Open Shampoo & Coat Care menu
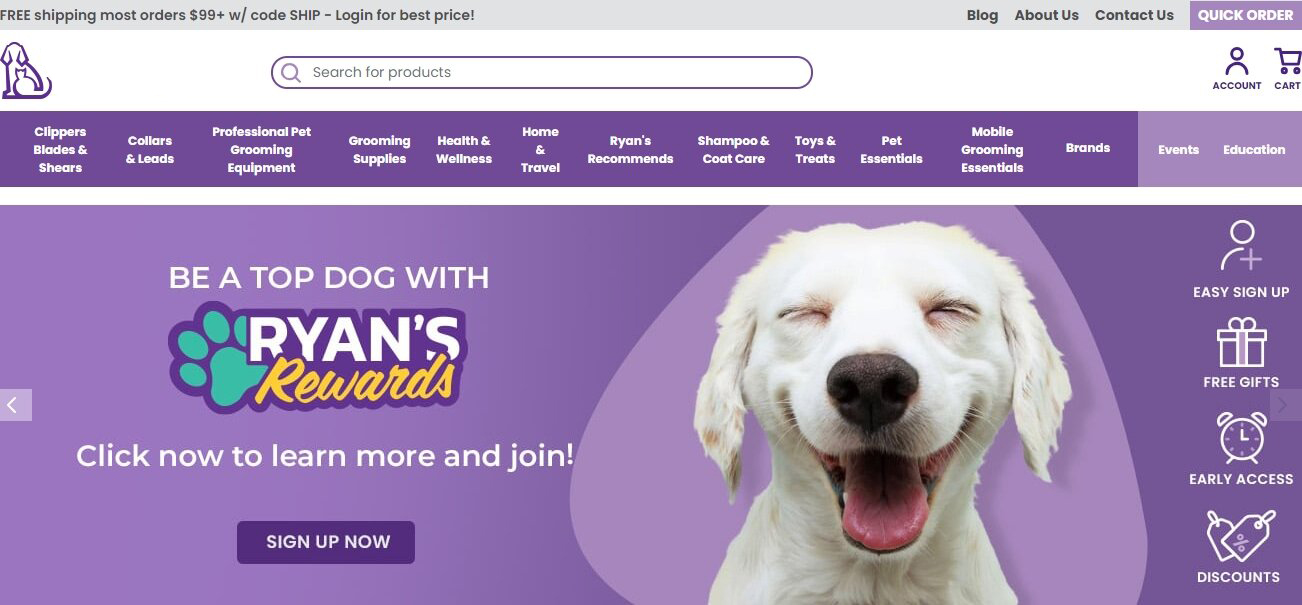Viewport: 1302px width, 605px height. coord(733,149)
